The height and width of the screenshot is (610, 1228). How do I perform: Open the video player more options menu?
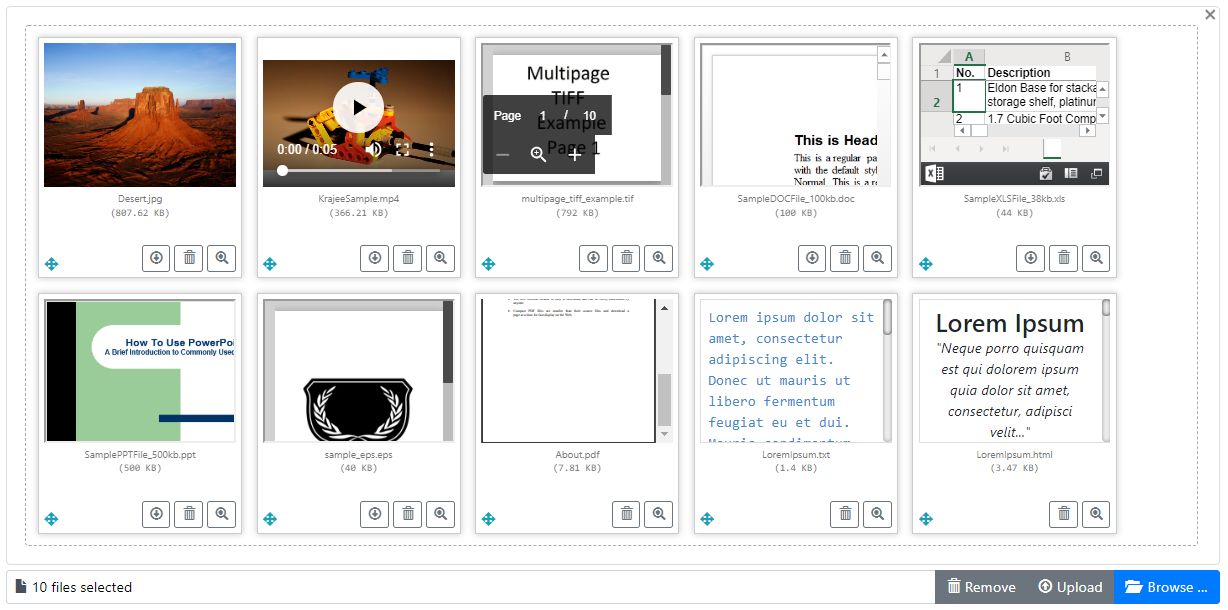(x=431, y=149)
